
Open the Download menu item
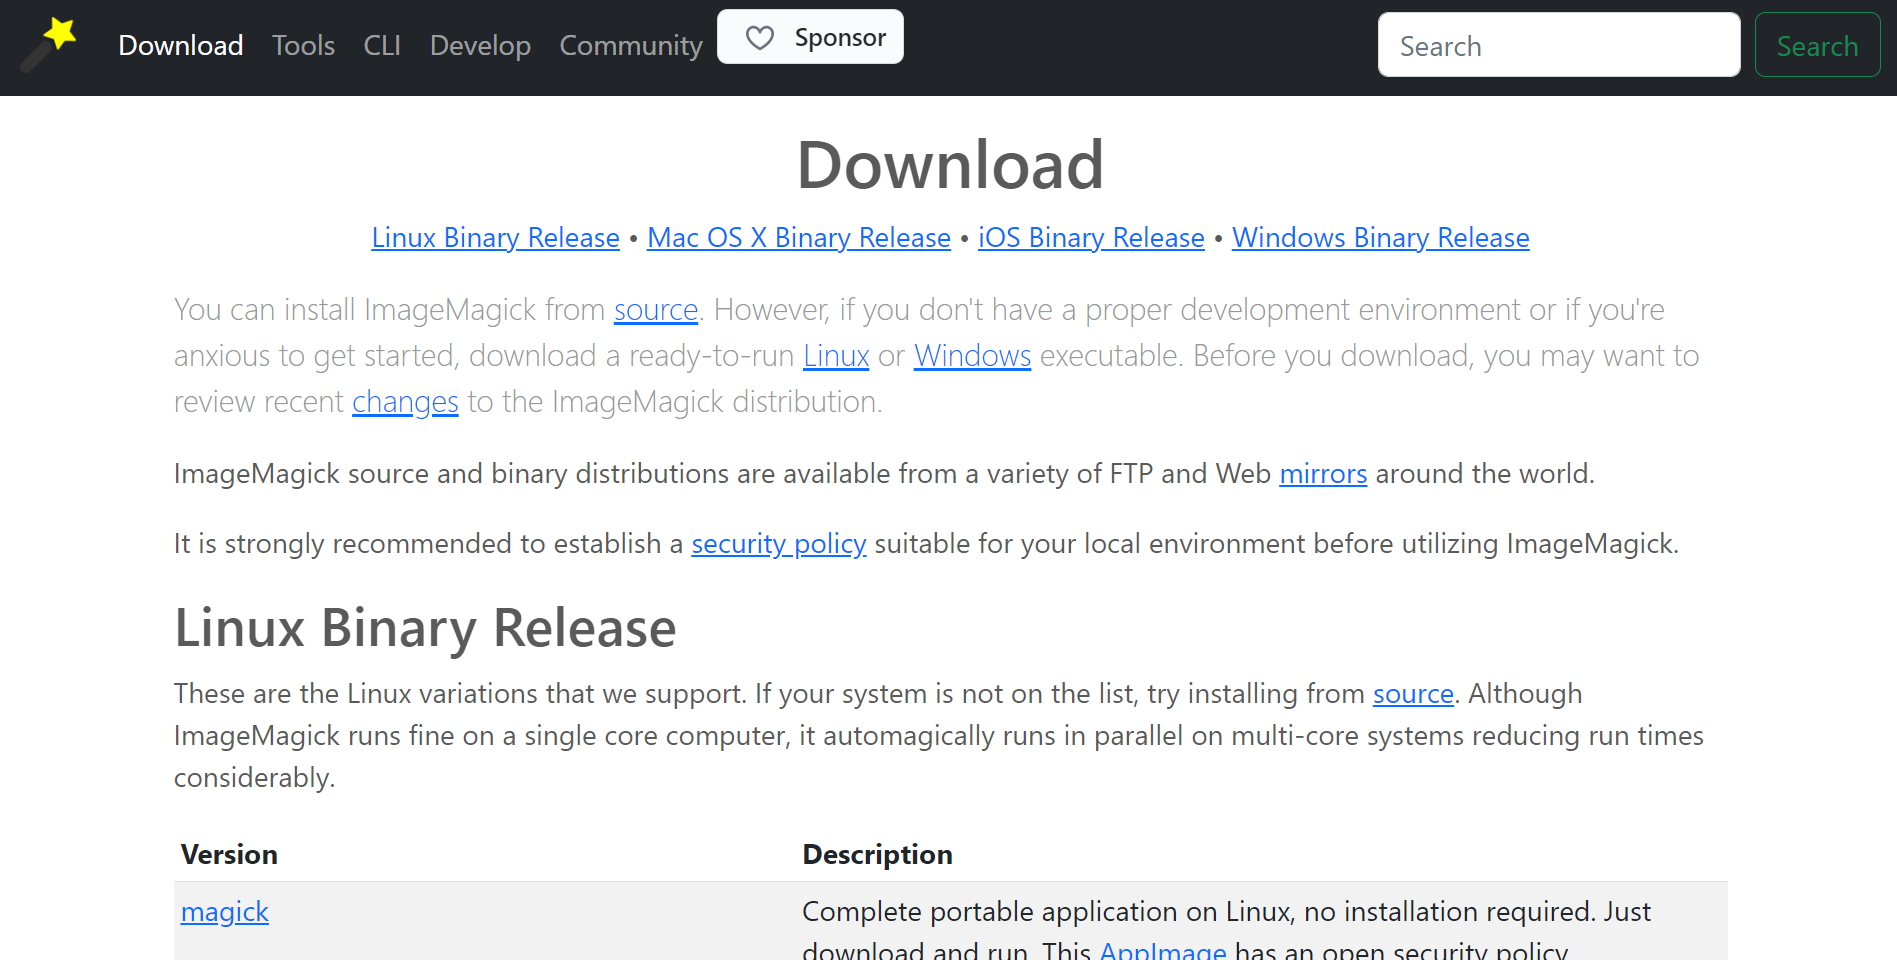[x=180, y=46]
